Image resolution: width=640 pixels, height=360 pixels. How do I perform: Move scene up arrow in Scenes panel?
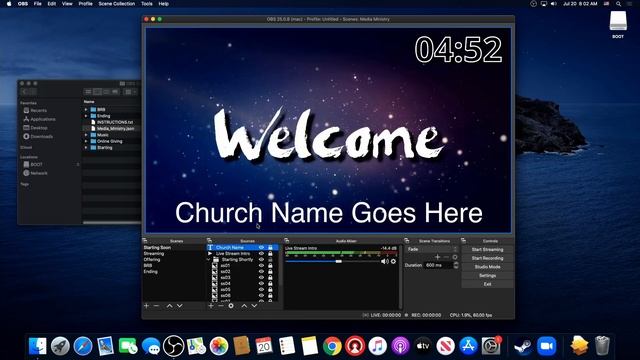pos(169,306)
